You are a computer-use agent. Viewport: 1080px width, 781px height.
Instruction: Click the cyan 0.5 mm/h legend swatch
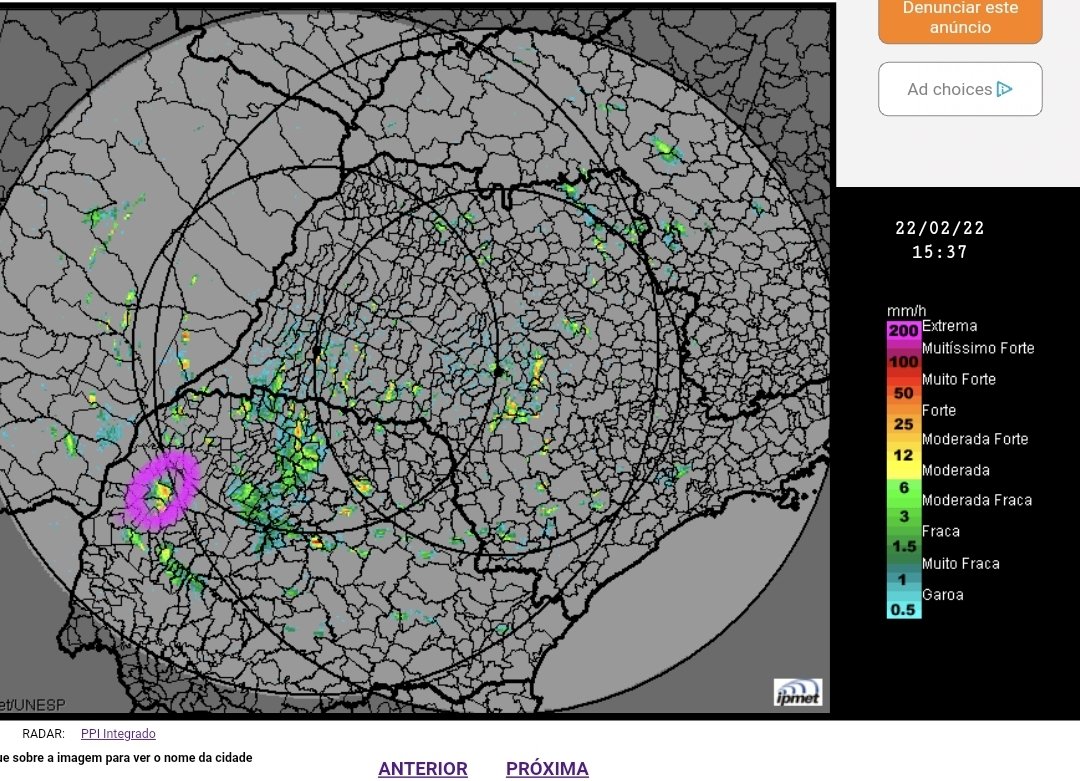click(903, 609)
